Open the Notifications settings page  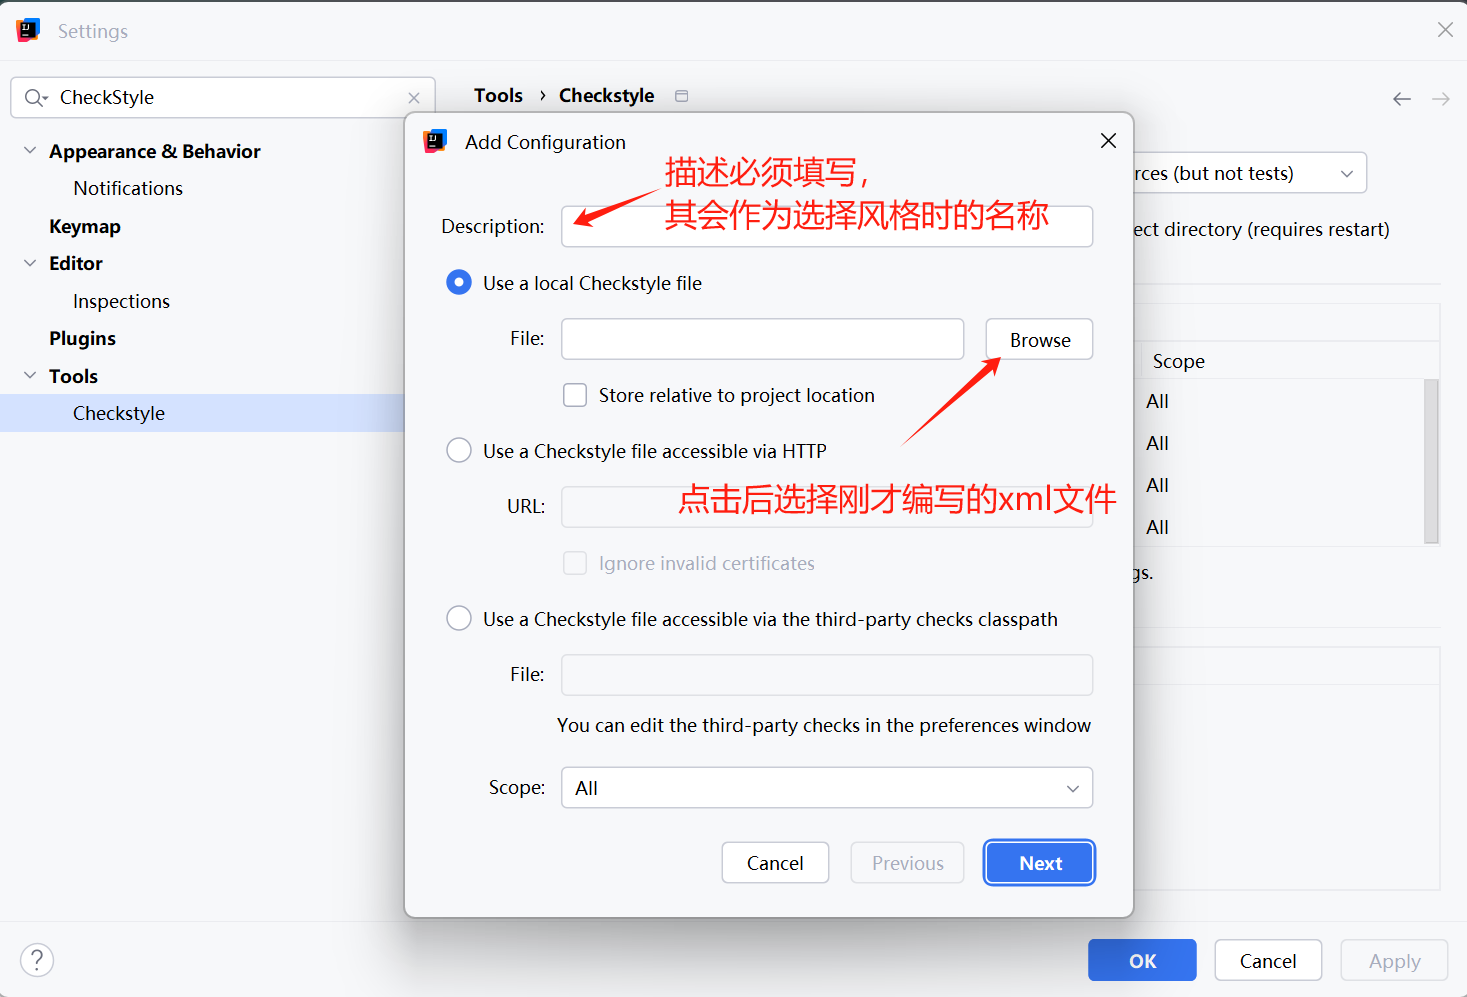click(x=128, y=188)
